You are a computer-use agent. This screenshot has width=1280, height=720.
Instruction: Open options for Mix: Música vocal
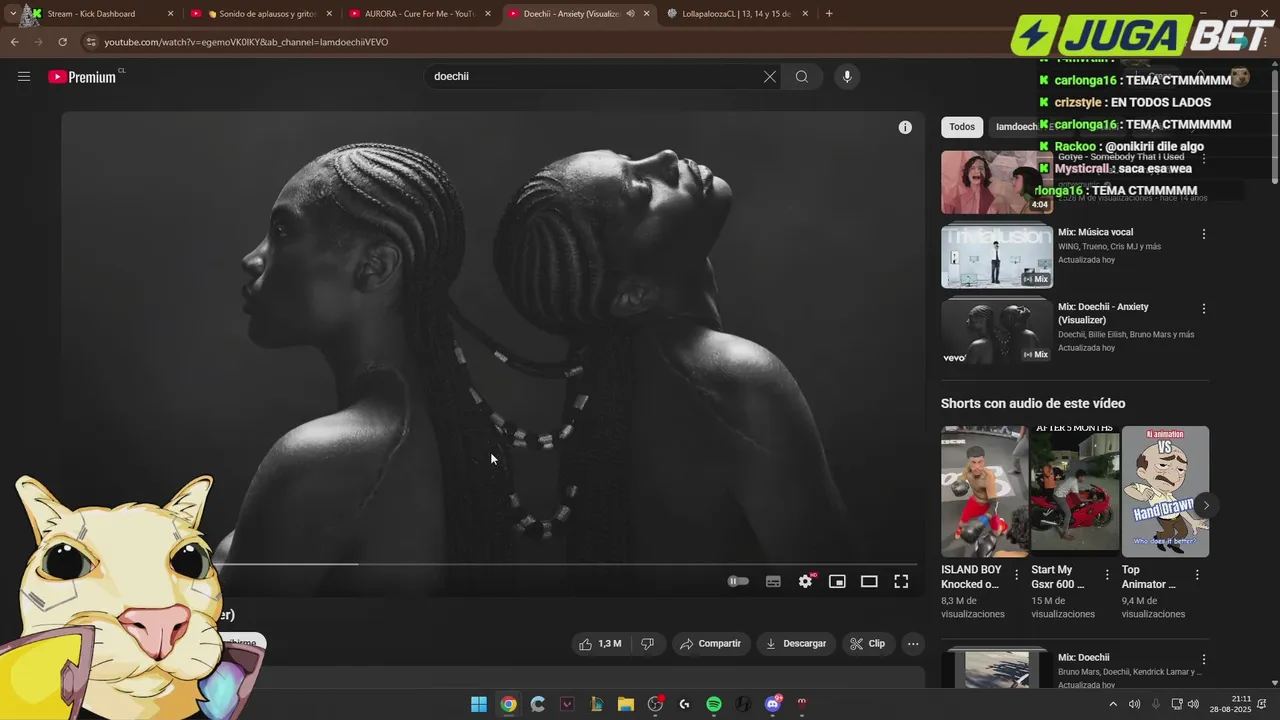coord(1204,234)
